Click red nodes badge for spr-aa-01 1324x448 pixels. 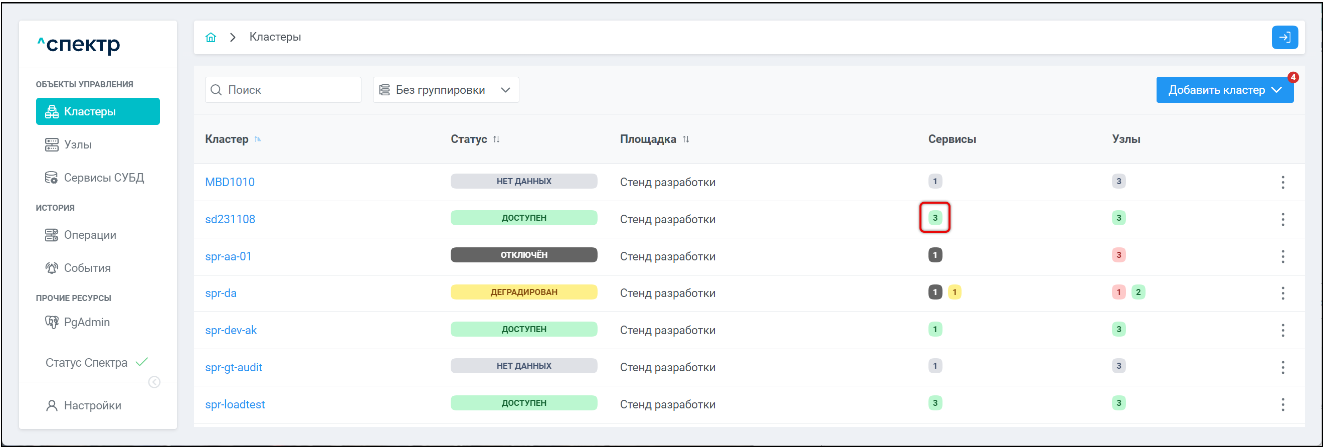[1119, 255]
